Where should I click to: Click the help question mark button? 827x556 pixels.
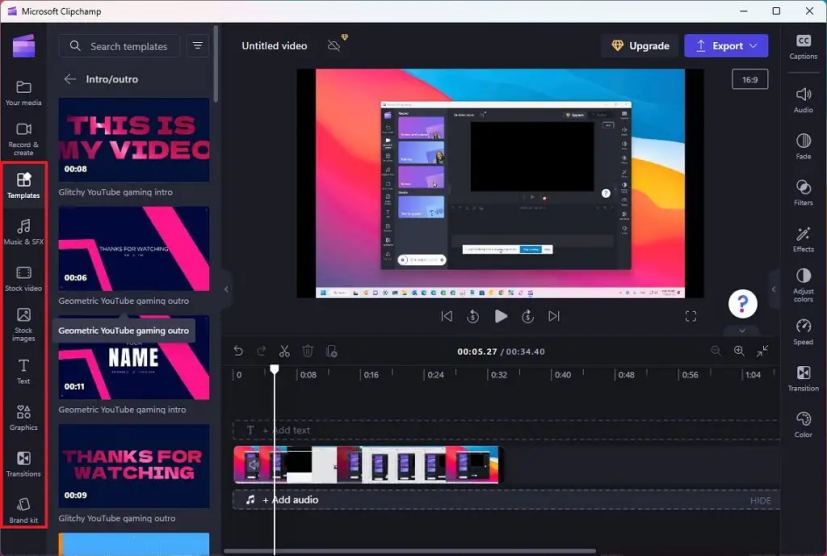(x=743, y=304)
